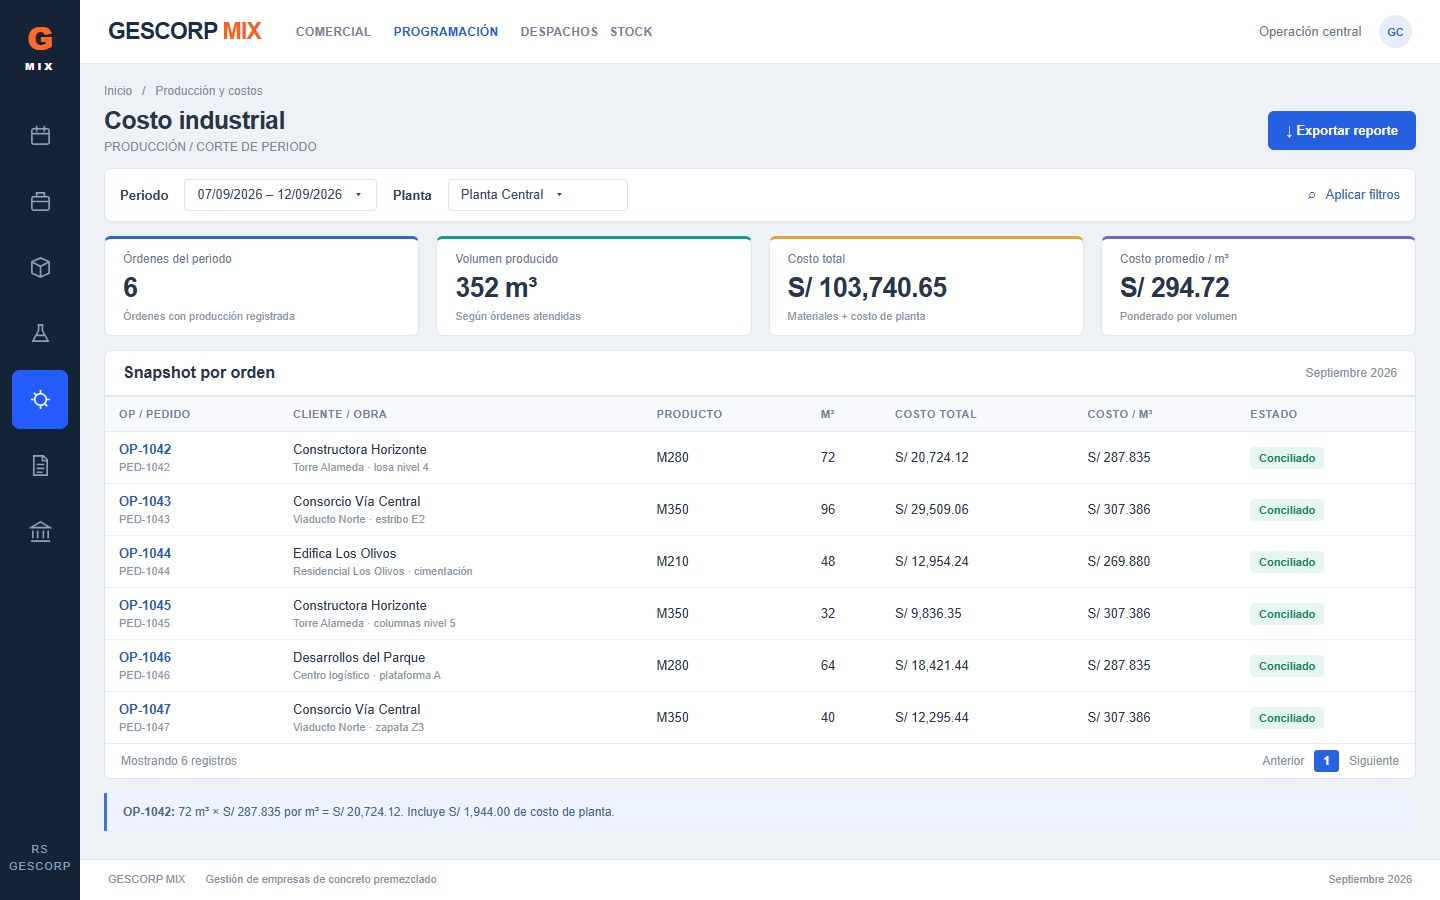Select the Costo promedio / m³ card

point(1258,286)
